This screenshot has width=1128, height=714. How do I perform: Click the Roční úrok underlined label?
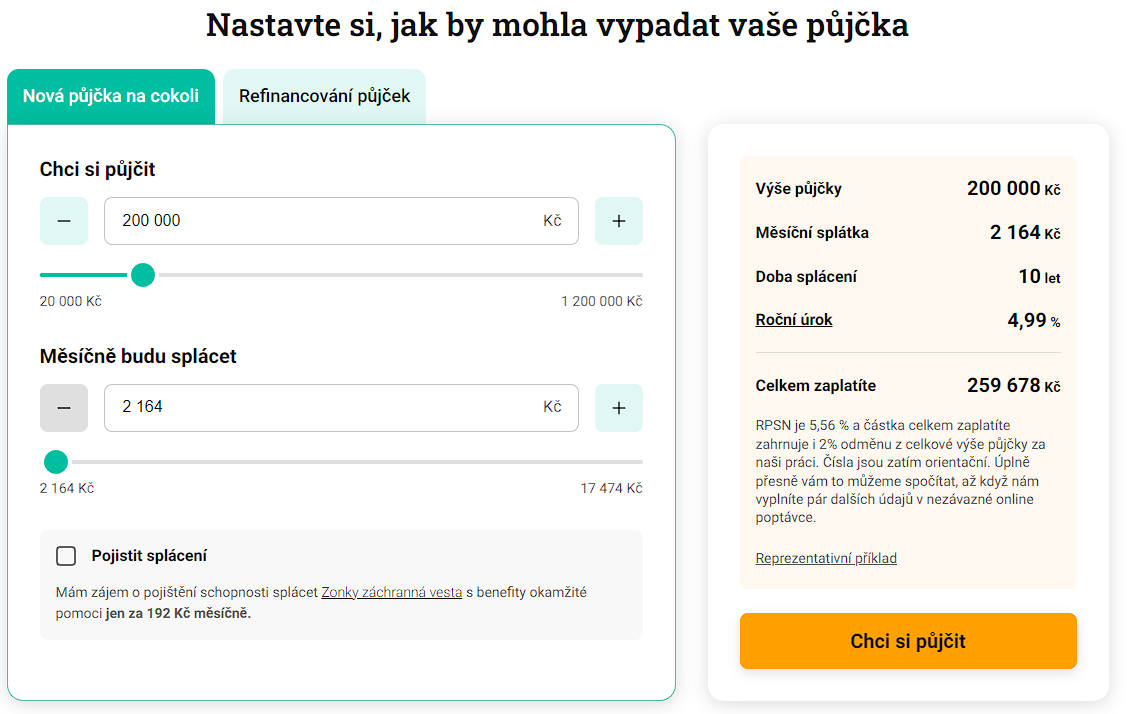(x=793, y=319)
